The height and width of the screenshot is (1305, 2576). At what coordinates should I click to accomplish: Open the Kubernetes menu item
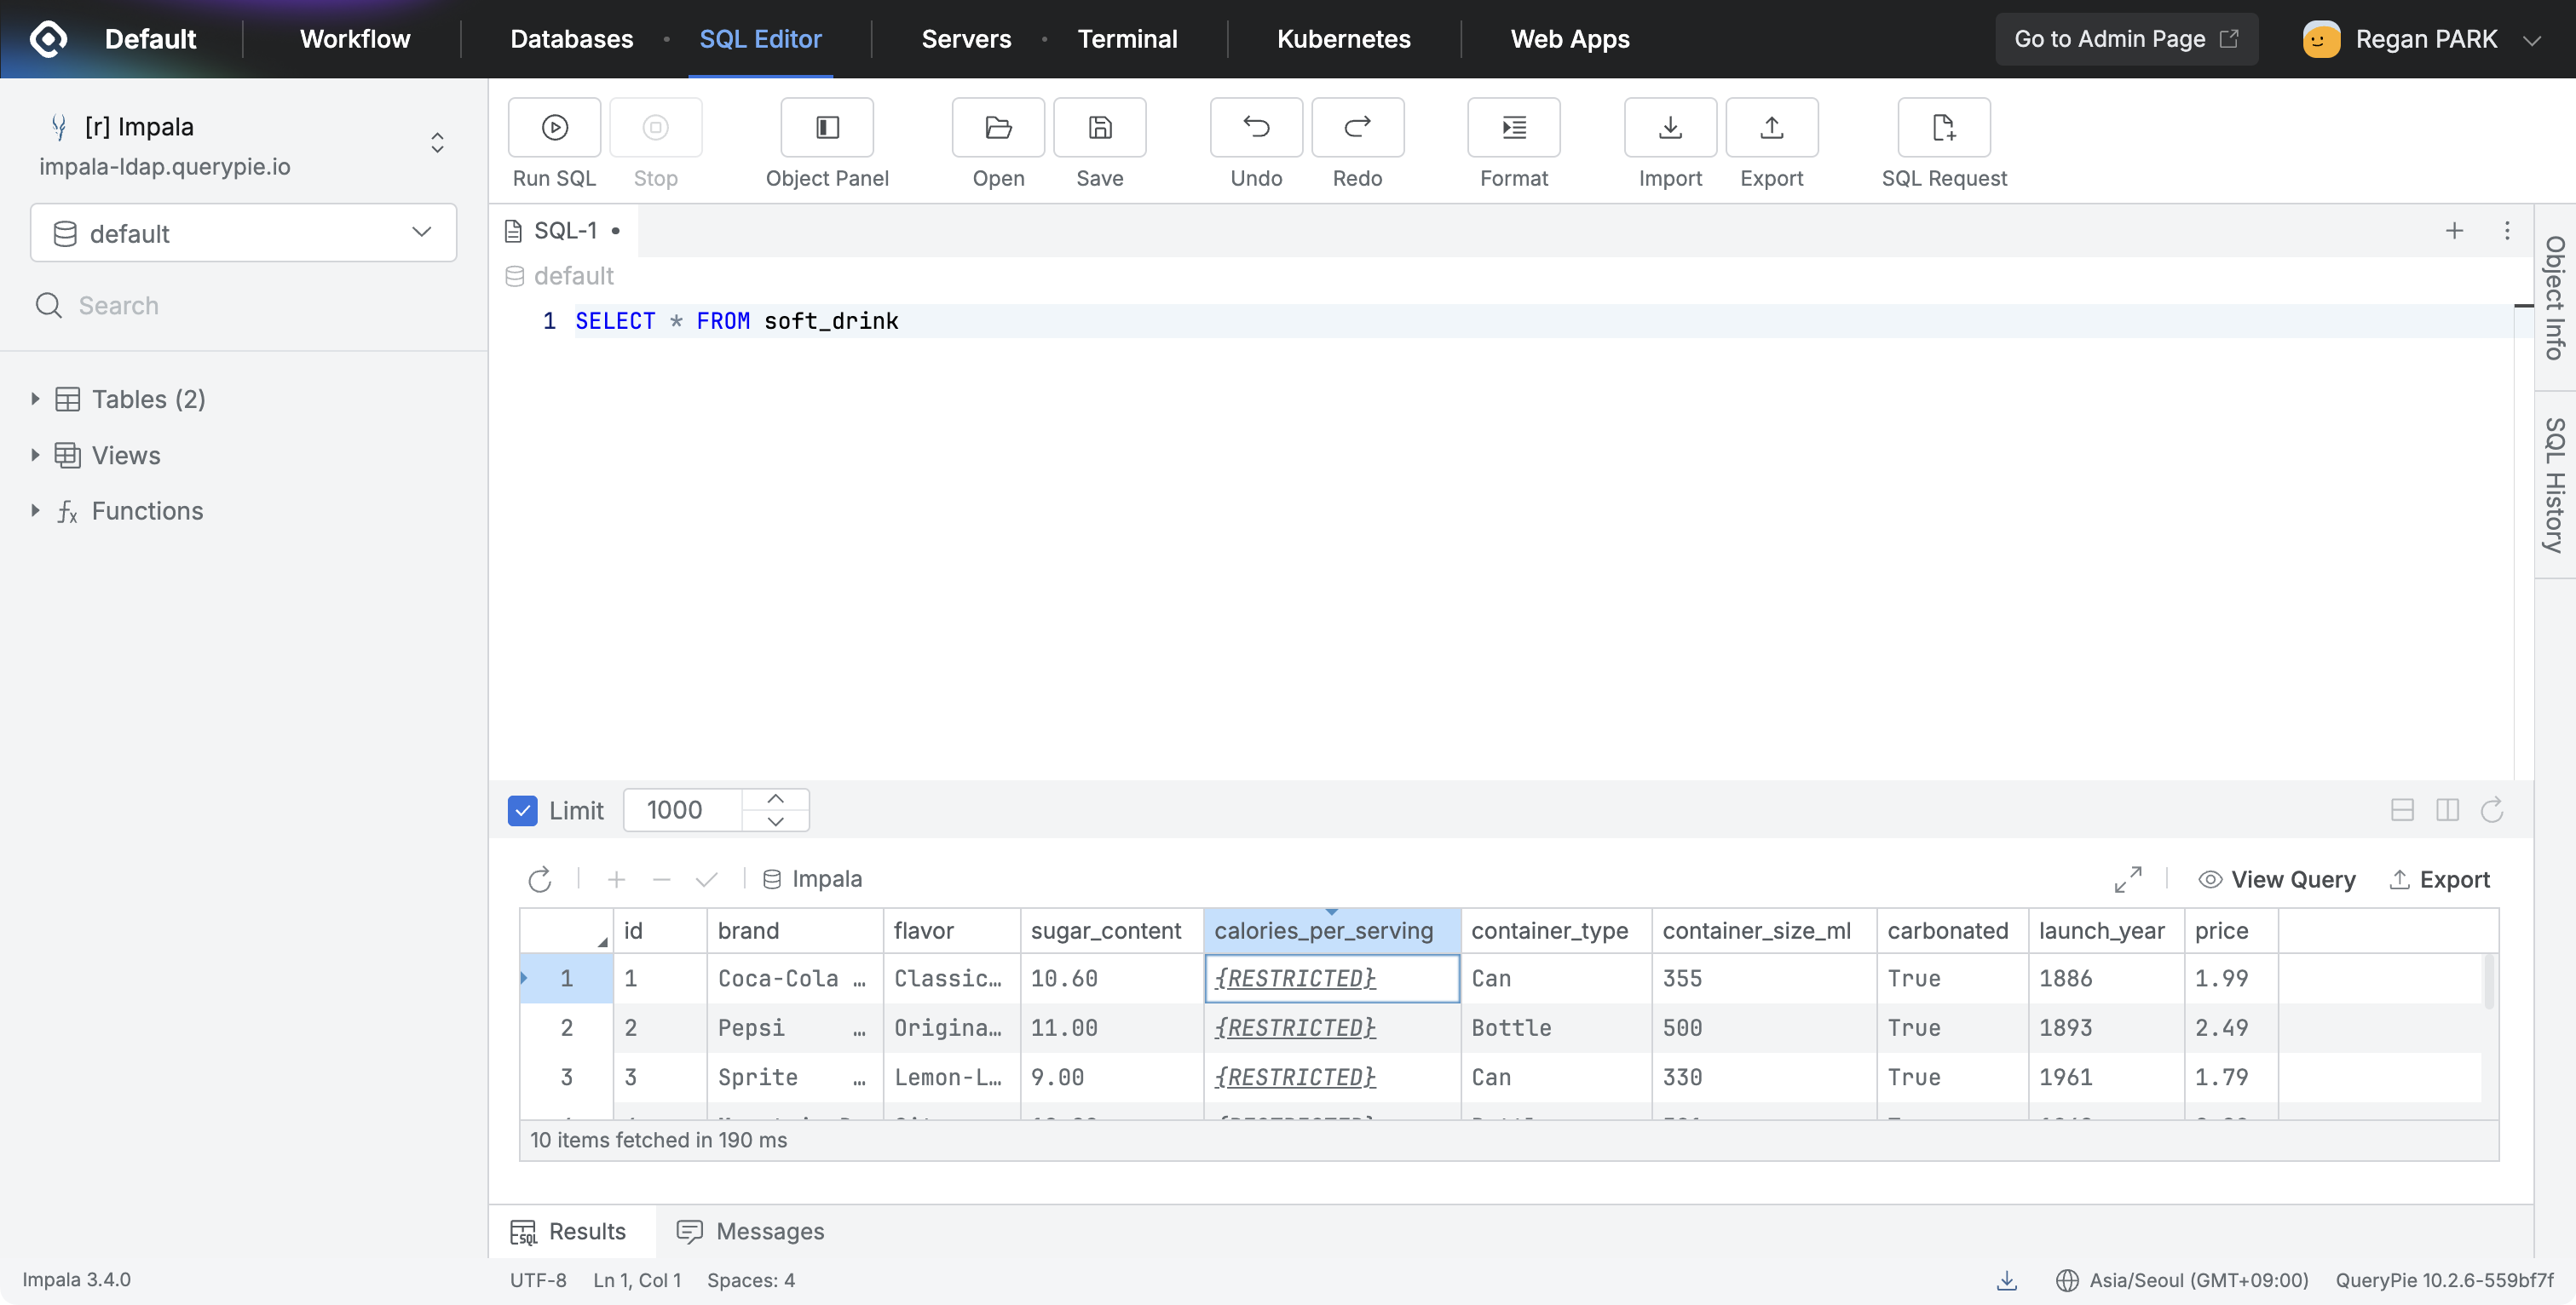(x=1343, y=39)
